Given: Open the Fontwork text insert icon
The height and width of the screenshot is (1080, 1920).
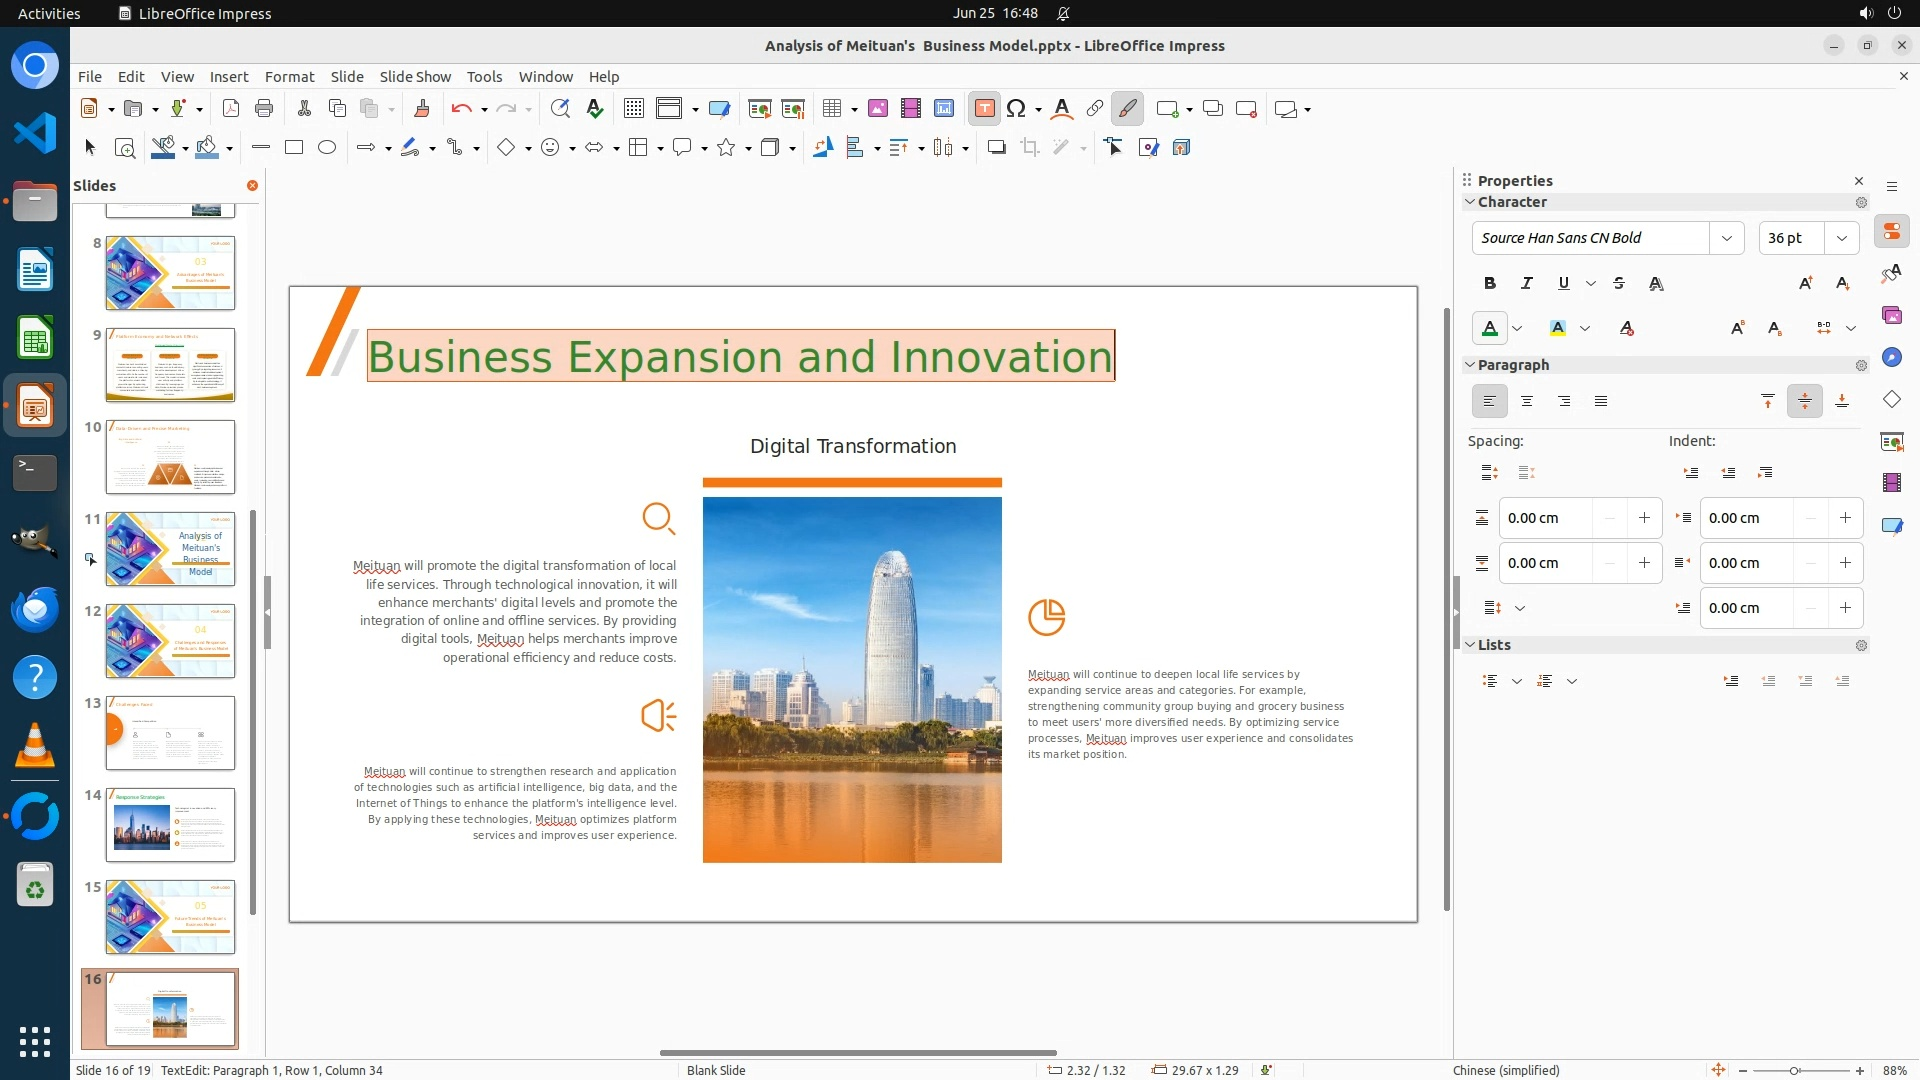Looking at the screenshot, I should pyautogui.click(x=1062, y=109).
